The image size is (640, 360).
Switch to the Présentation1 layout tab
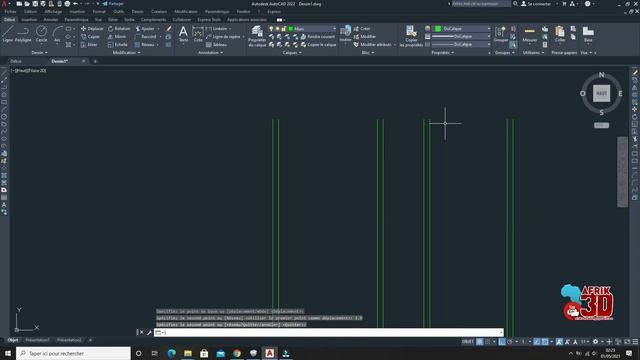pyautogui.click(x=37, y=340)
